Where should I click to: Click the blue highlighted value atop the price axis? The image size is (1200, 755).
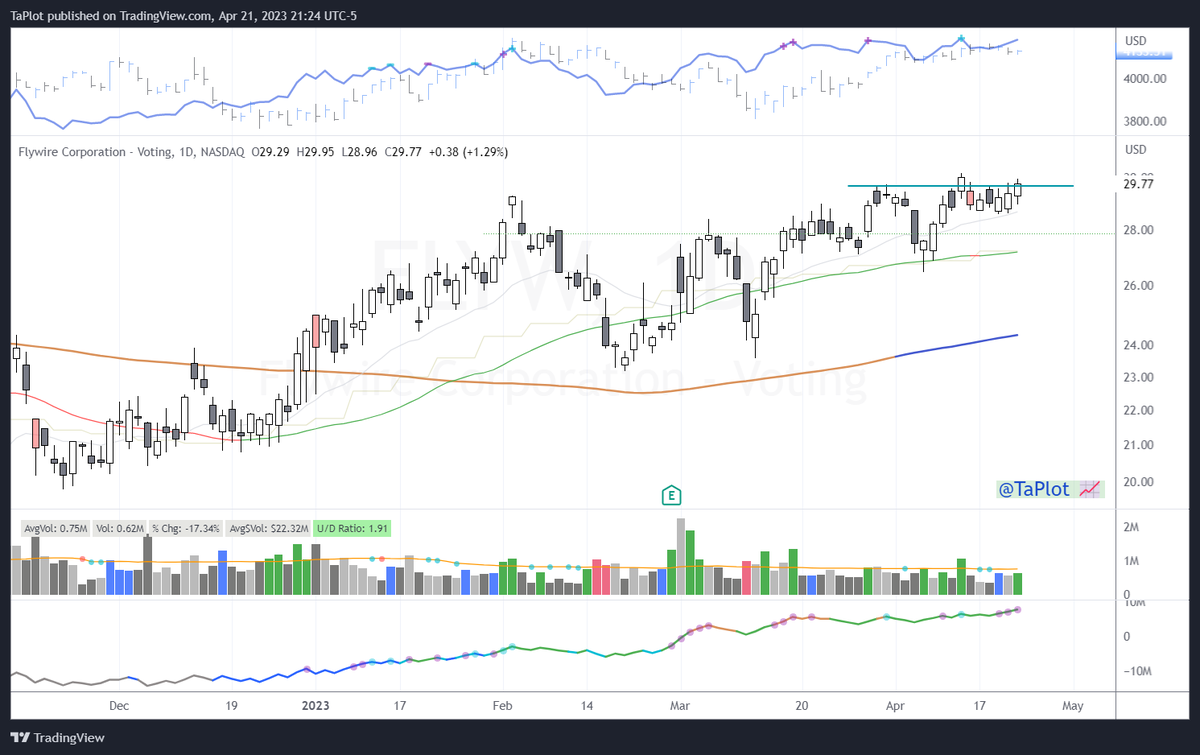(1144, 56)
